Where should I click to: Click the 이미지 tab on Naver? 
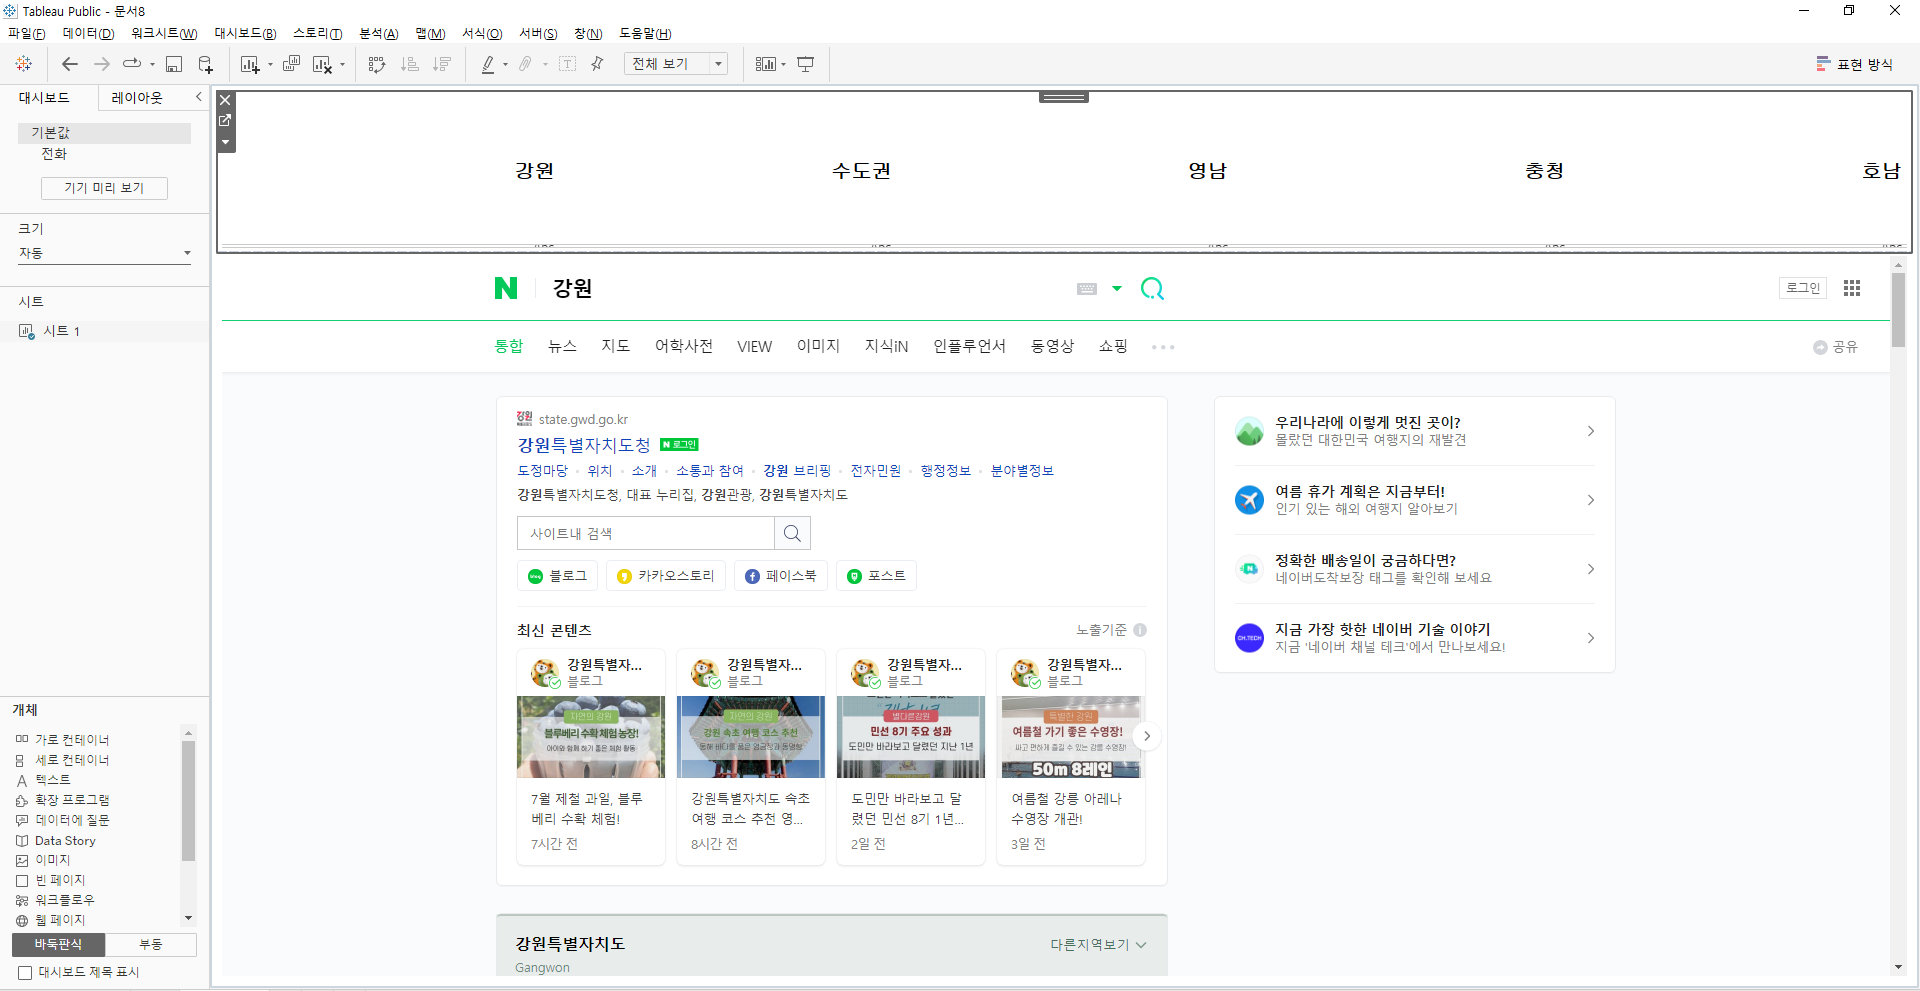(x=818, y=346)
